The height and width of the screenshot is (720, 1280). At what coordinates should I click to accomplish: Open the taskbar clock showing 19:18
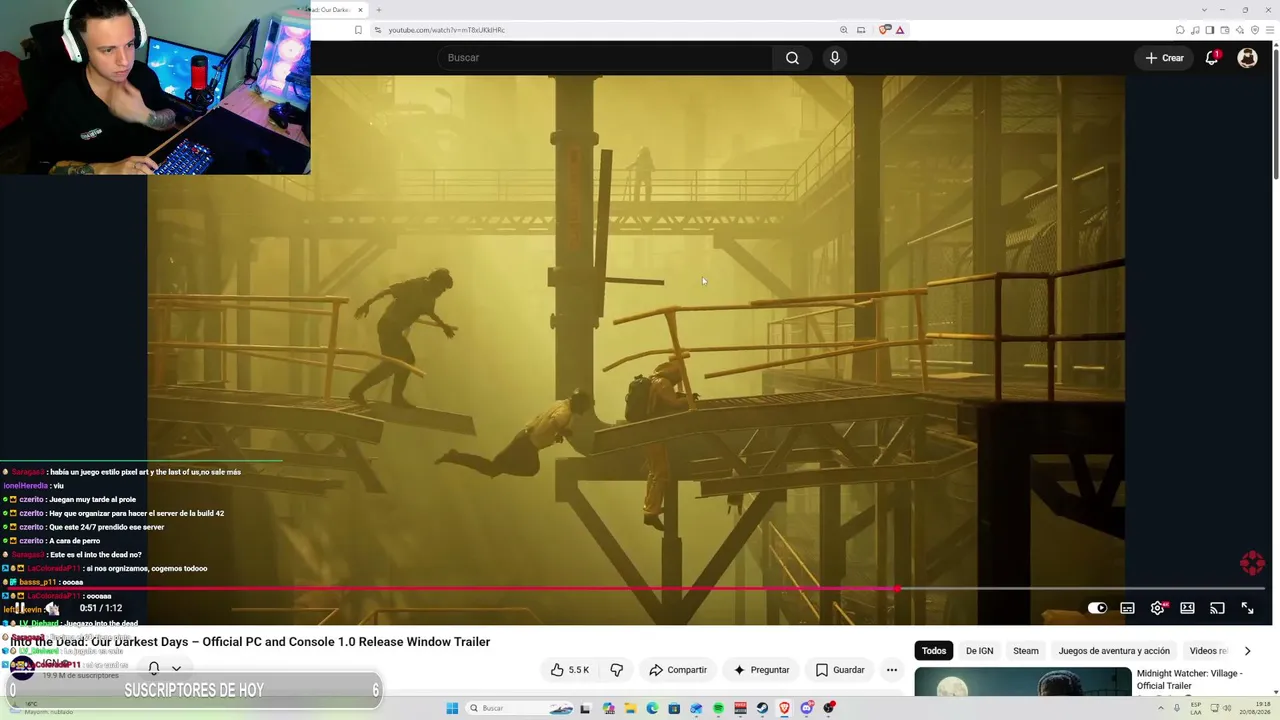click(x=1255, y=708)
